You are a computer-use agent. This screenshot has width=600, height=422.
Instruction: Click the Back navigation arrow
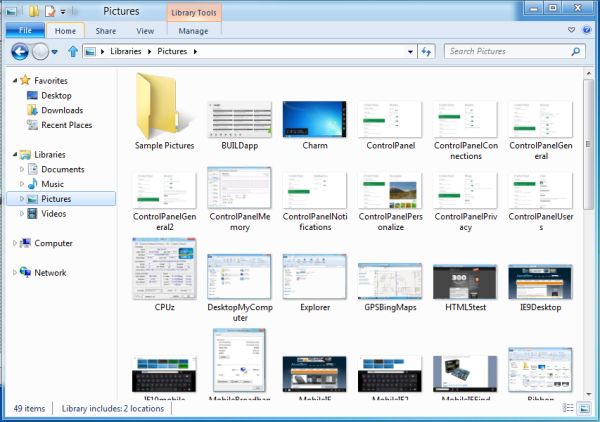click(x=20, y=51)
